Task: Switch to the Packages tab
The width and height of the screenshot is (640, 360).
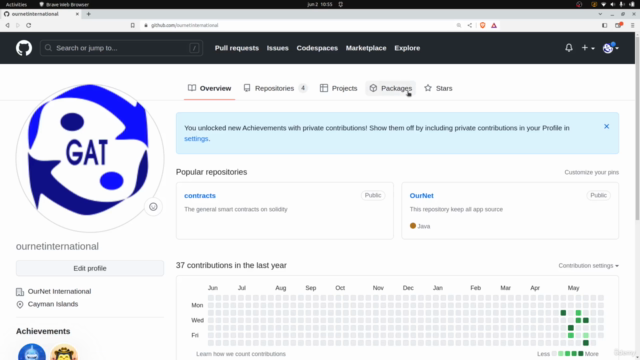Action: coord(391,88)
